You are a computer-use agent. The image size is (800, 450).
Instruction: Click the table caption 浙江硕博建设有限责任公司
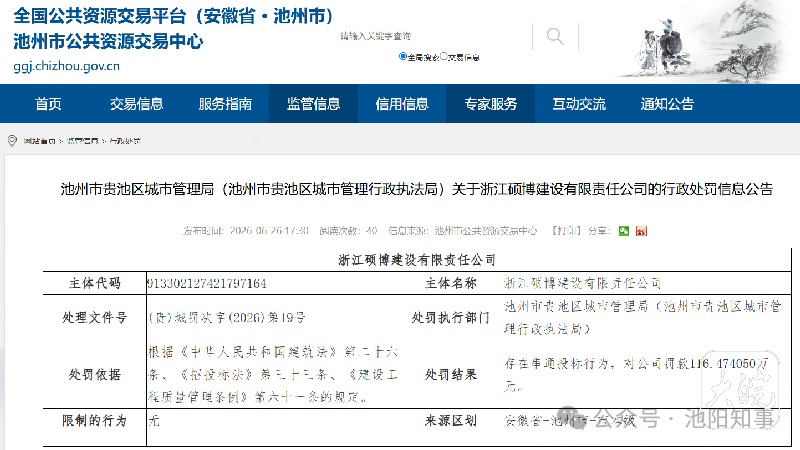[x=417, y=260]
